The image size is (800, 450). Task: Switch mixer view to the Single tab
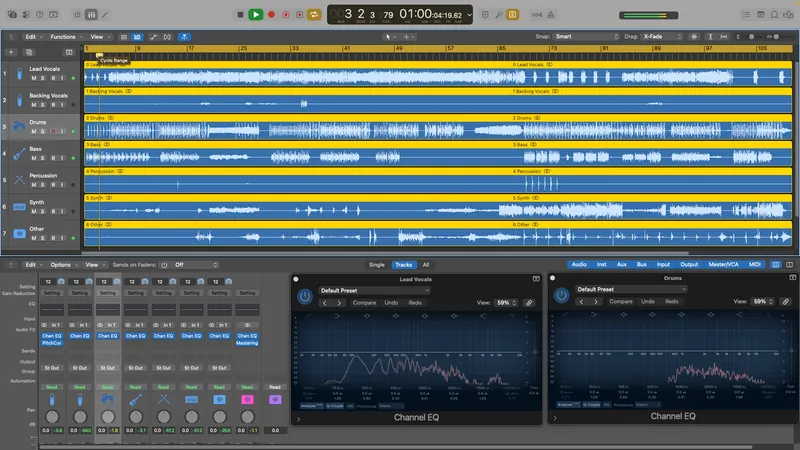(x=376, y=265)
